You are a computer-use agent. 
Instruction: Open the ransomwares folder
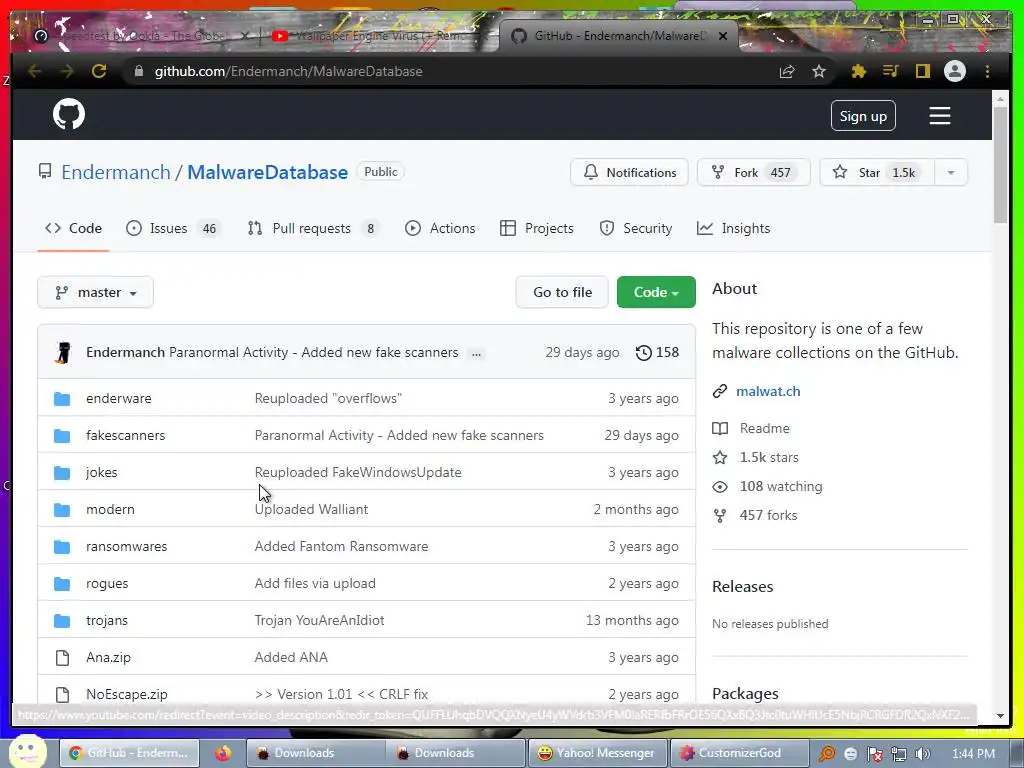point(126,547)
